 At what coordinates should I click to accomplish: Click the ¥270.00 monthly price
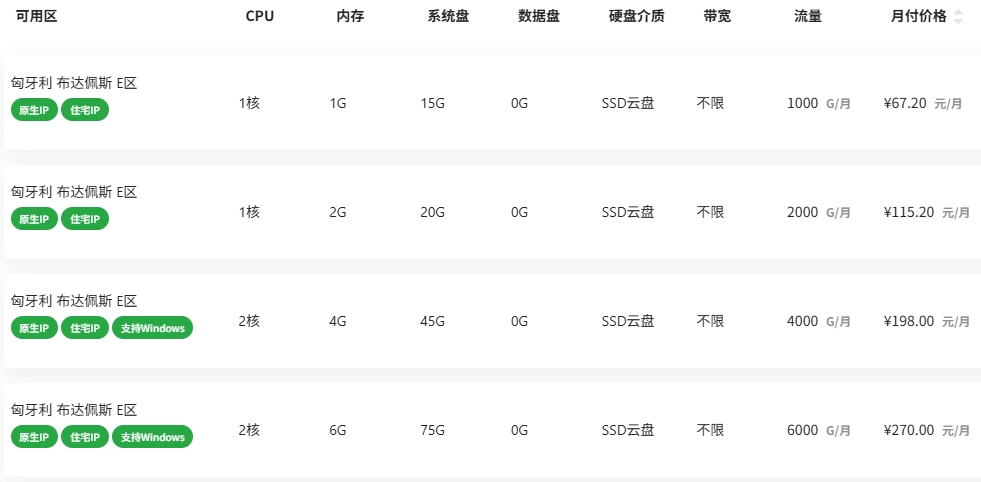[x=909, y=430]
